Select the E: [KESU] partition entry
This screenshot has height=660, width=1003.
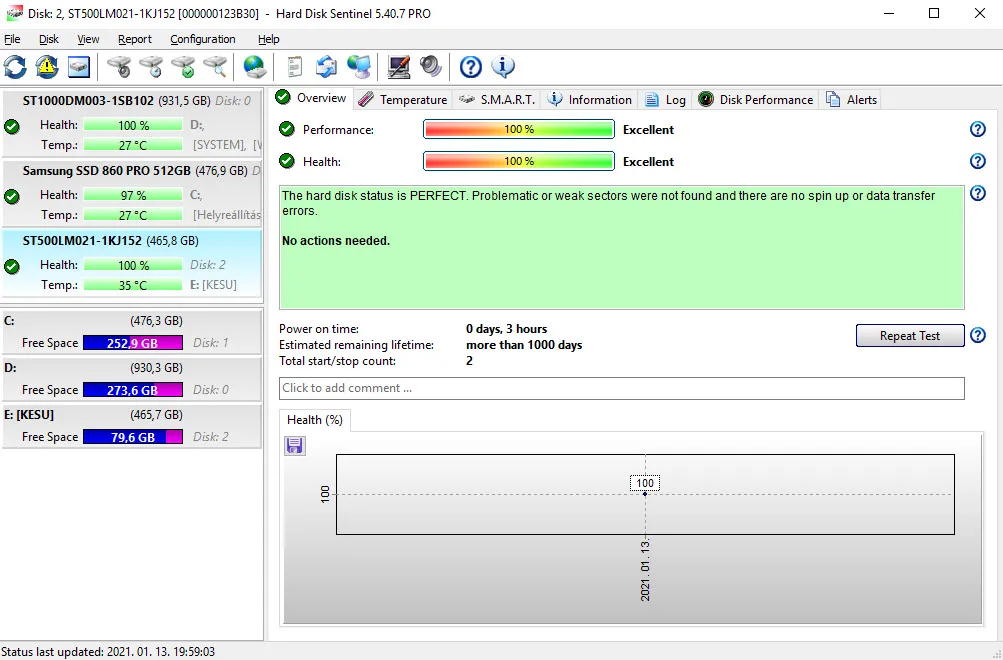pos(132,425)
